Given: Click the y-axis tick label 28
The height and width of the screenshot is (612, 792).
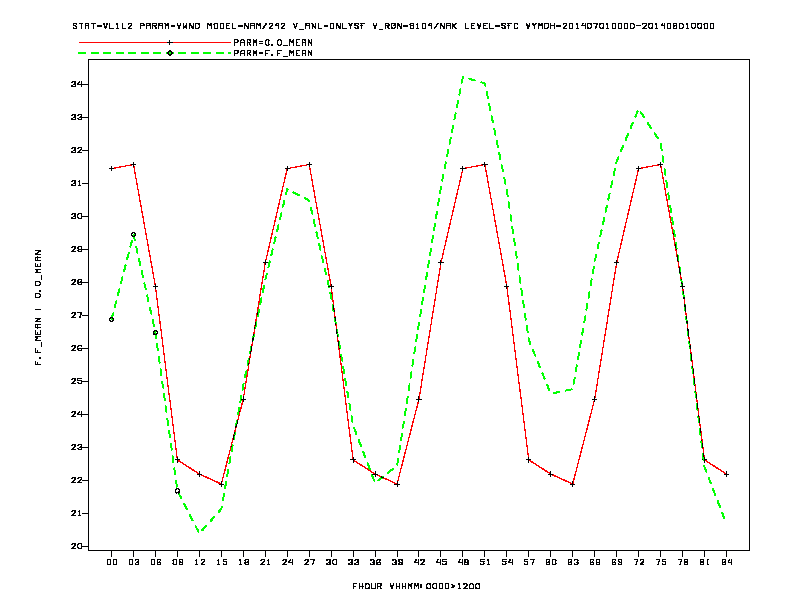Looking at the screenshot, I should point(77,282).
